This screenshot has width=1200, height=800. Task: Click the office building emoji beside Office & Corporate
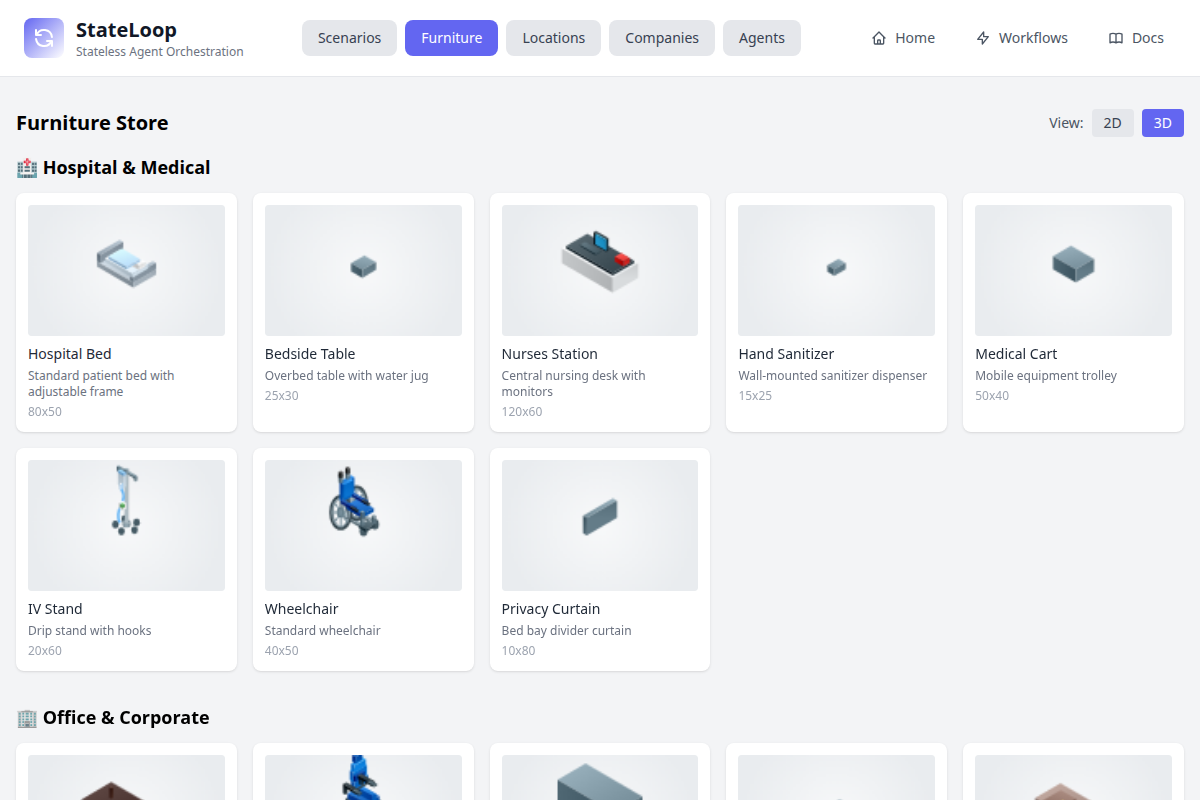click(x=27, y=718)
